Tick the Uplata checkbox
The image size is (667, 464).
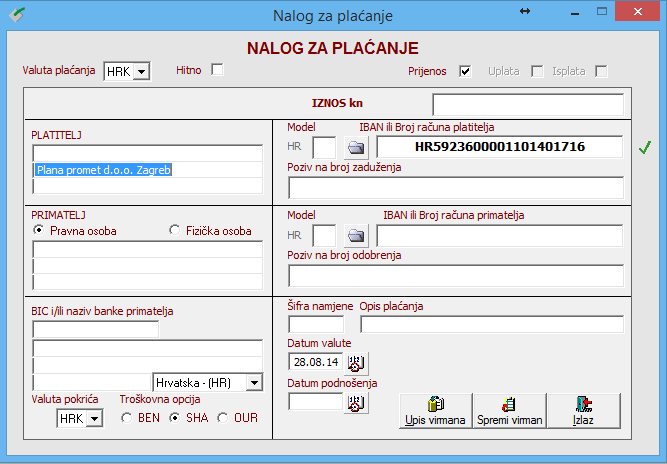[x=537, y=71]
